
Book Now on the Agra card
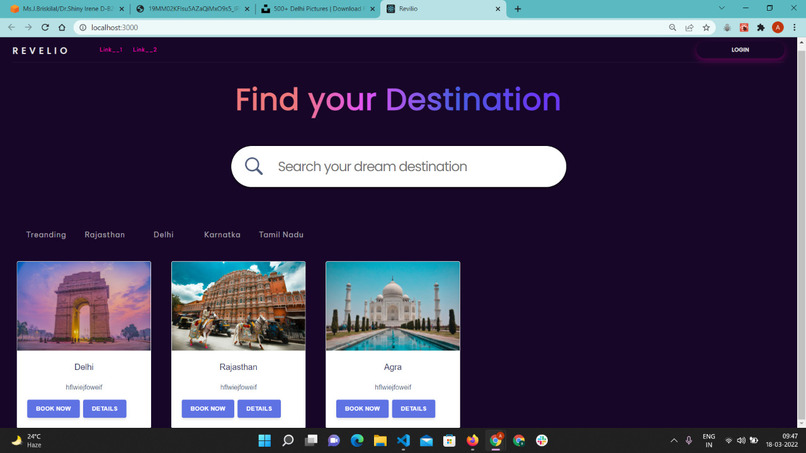tap(362, 409)
